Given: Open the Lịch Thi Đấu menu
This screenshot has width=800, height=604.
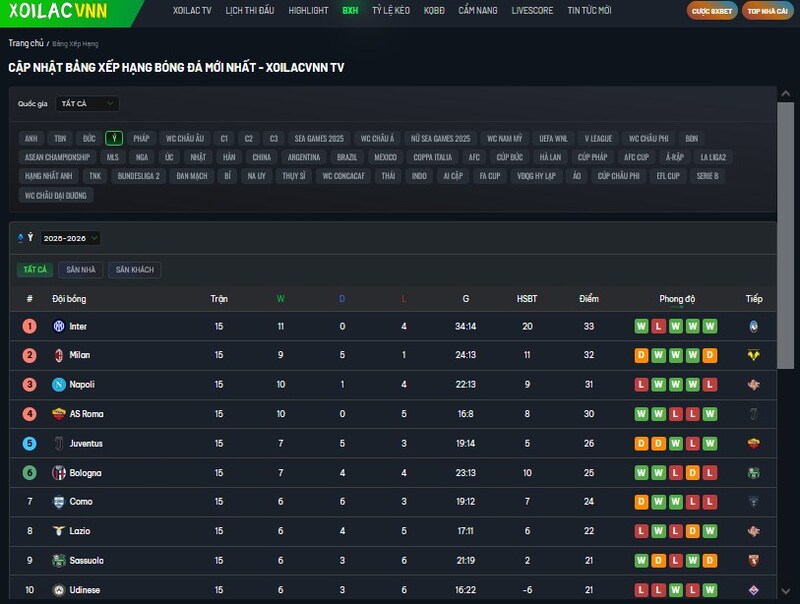Looking at the screenshot, I should [x=250, y=11].
